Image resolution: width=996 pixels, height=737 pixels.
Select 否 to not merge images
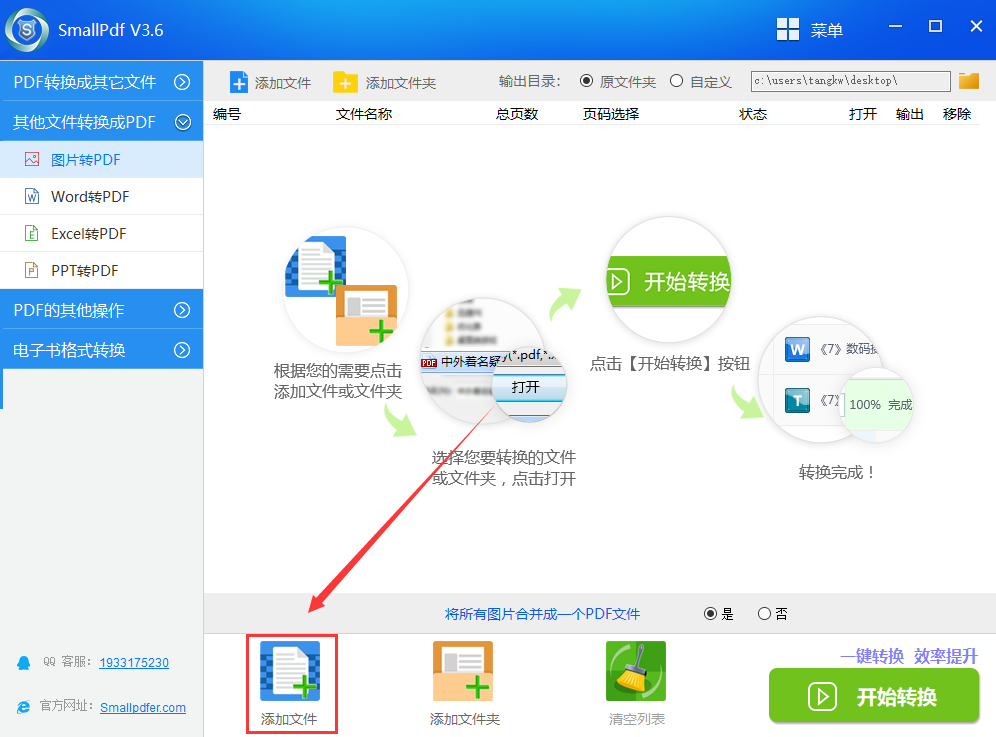(764, 614)
